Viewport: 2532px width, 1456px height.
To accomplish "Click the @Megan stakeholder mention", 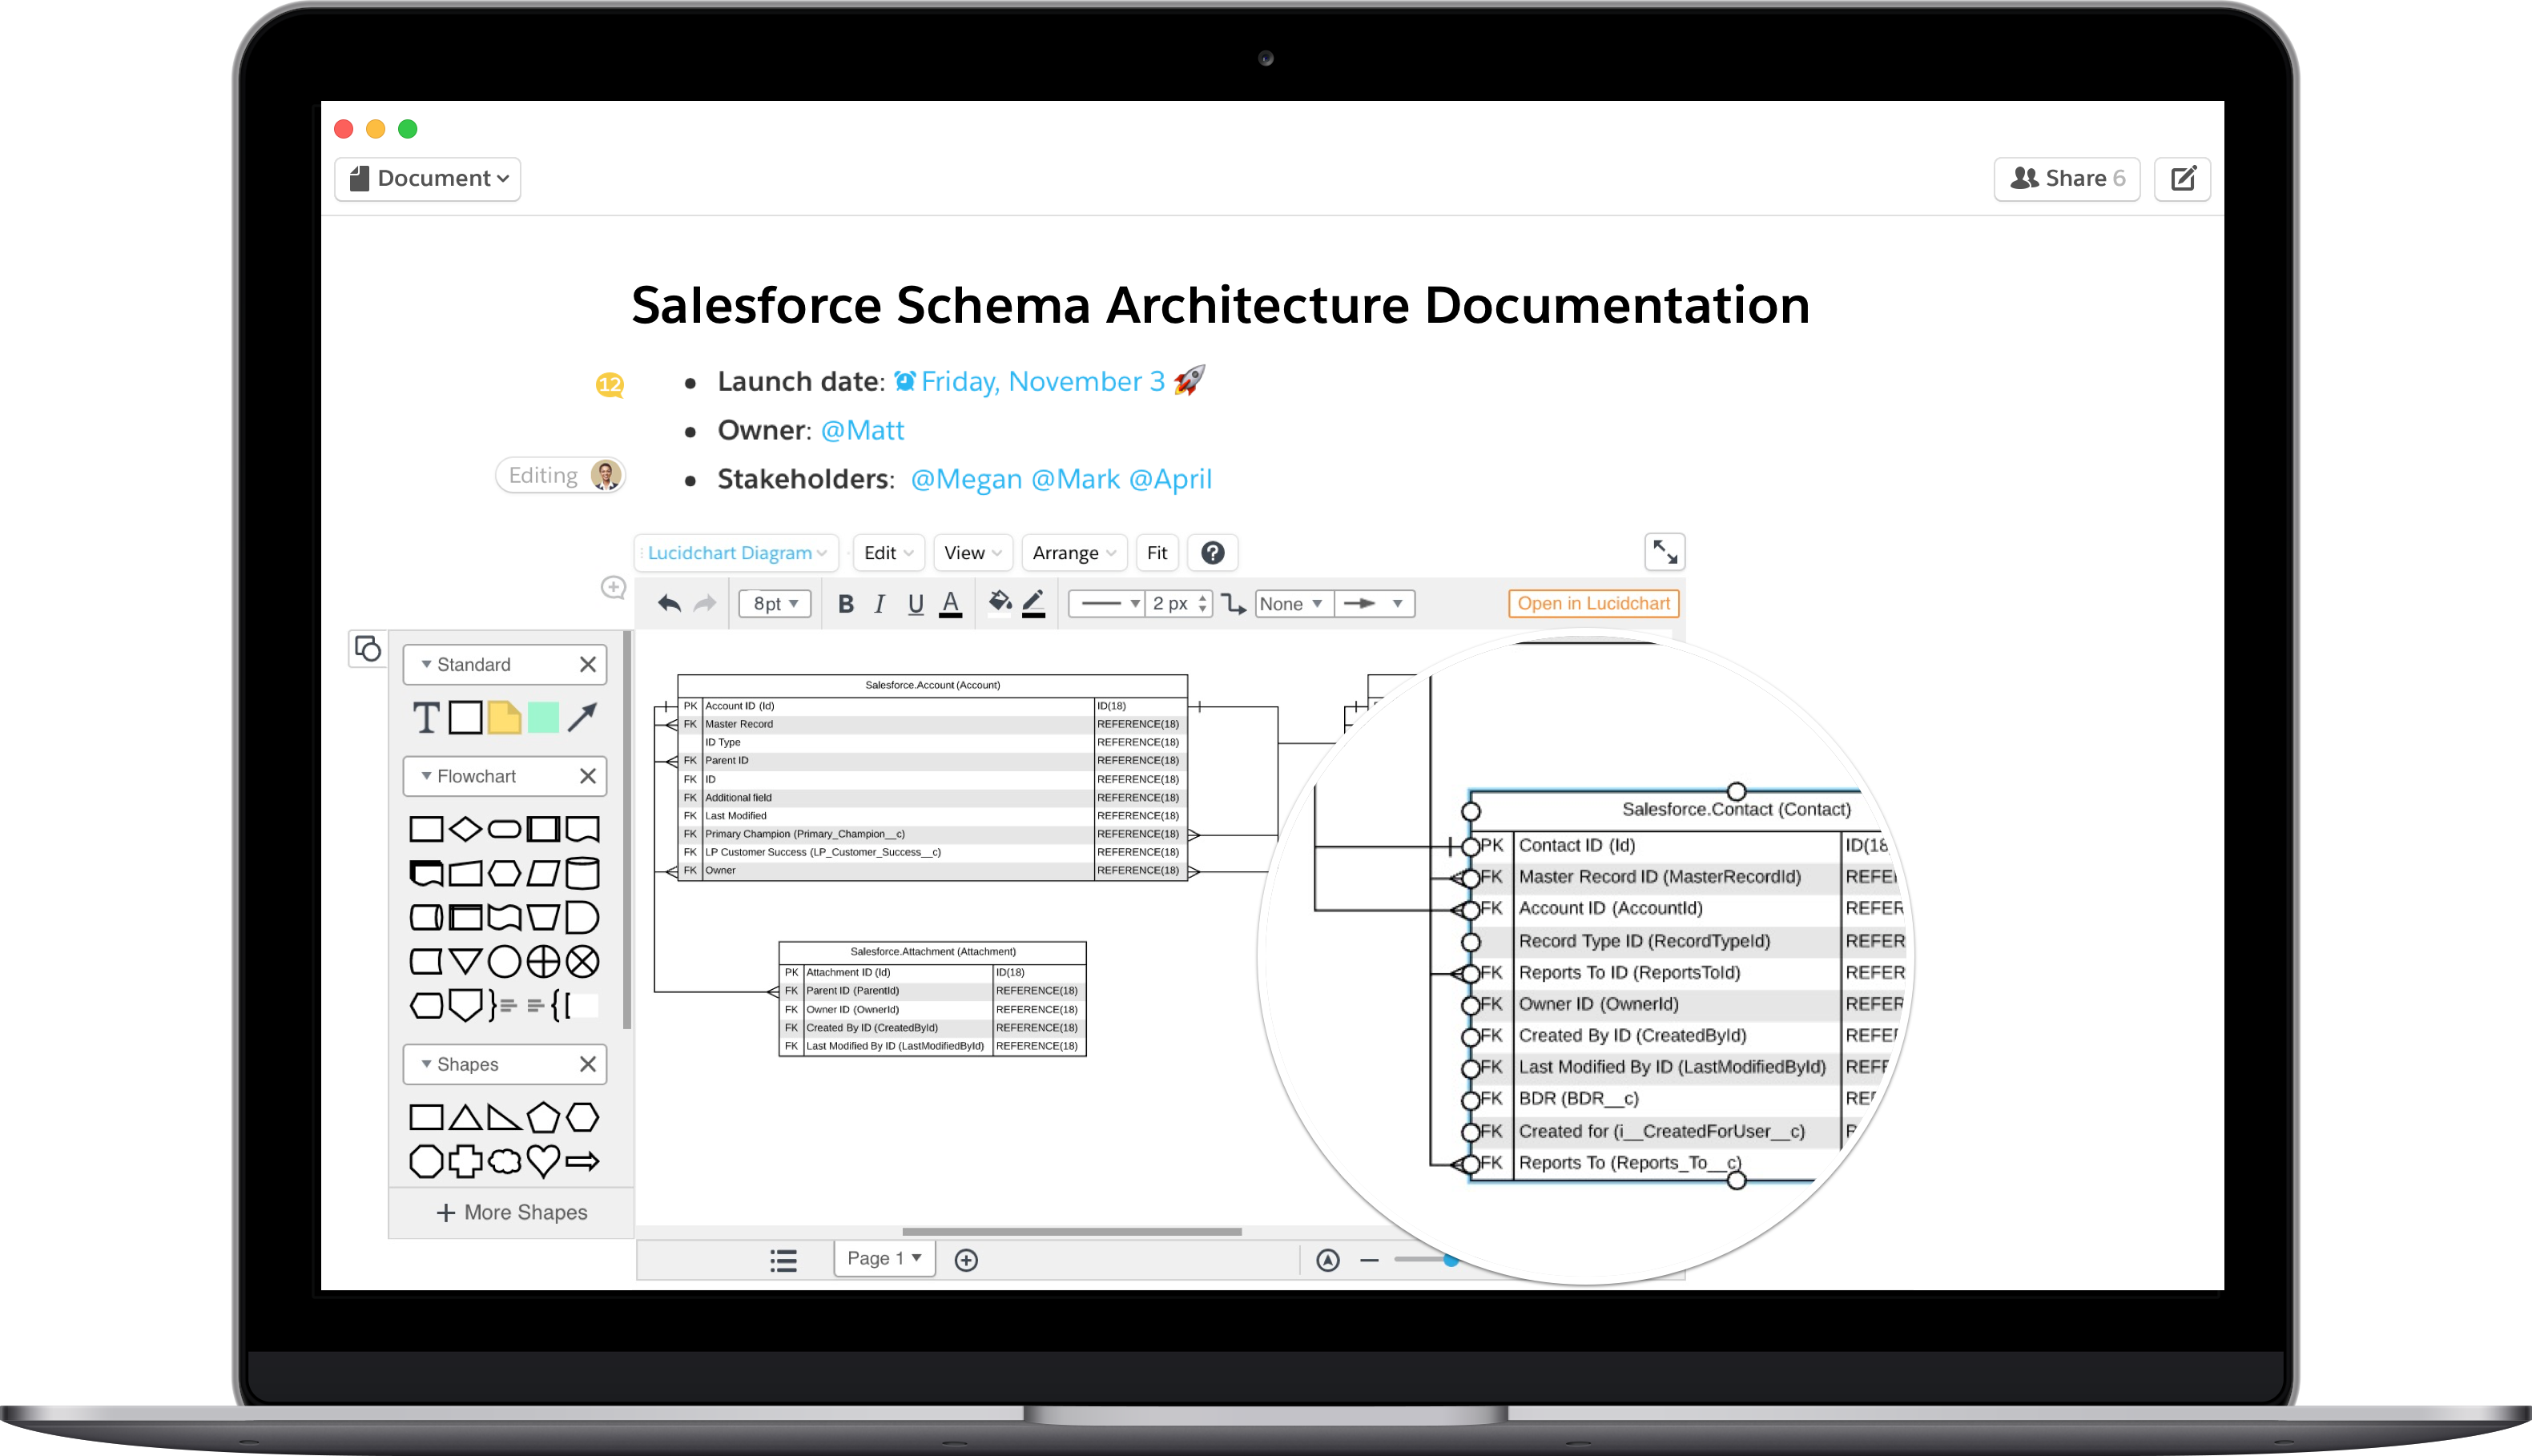I will (966, 480).
